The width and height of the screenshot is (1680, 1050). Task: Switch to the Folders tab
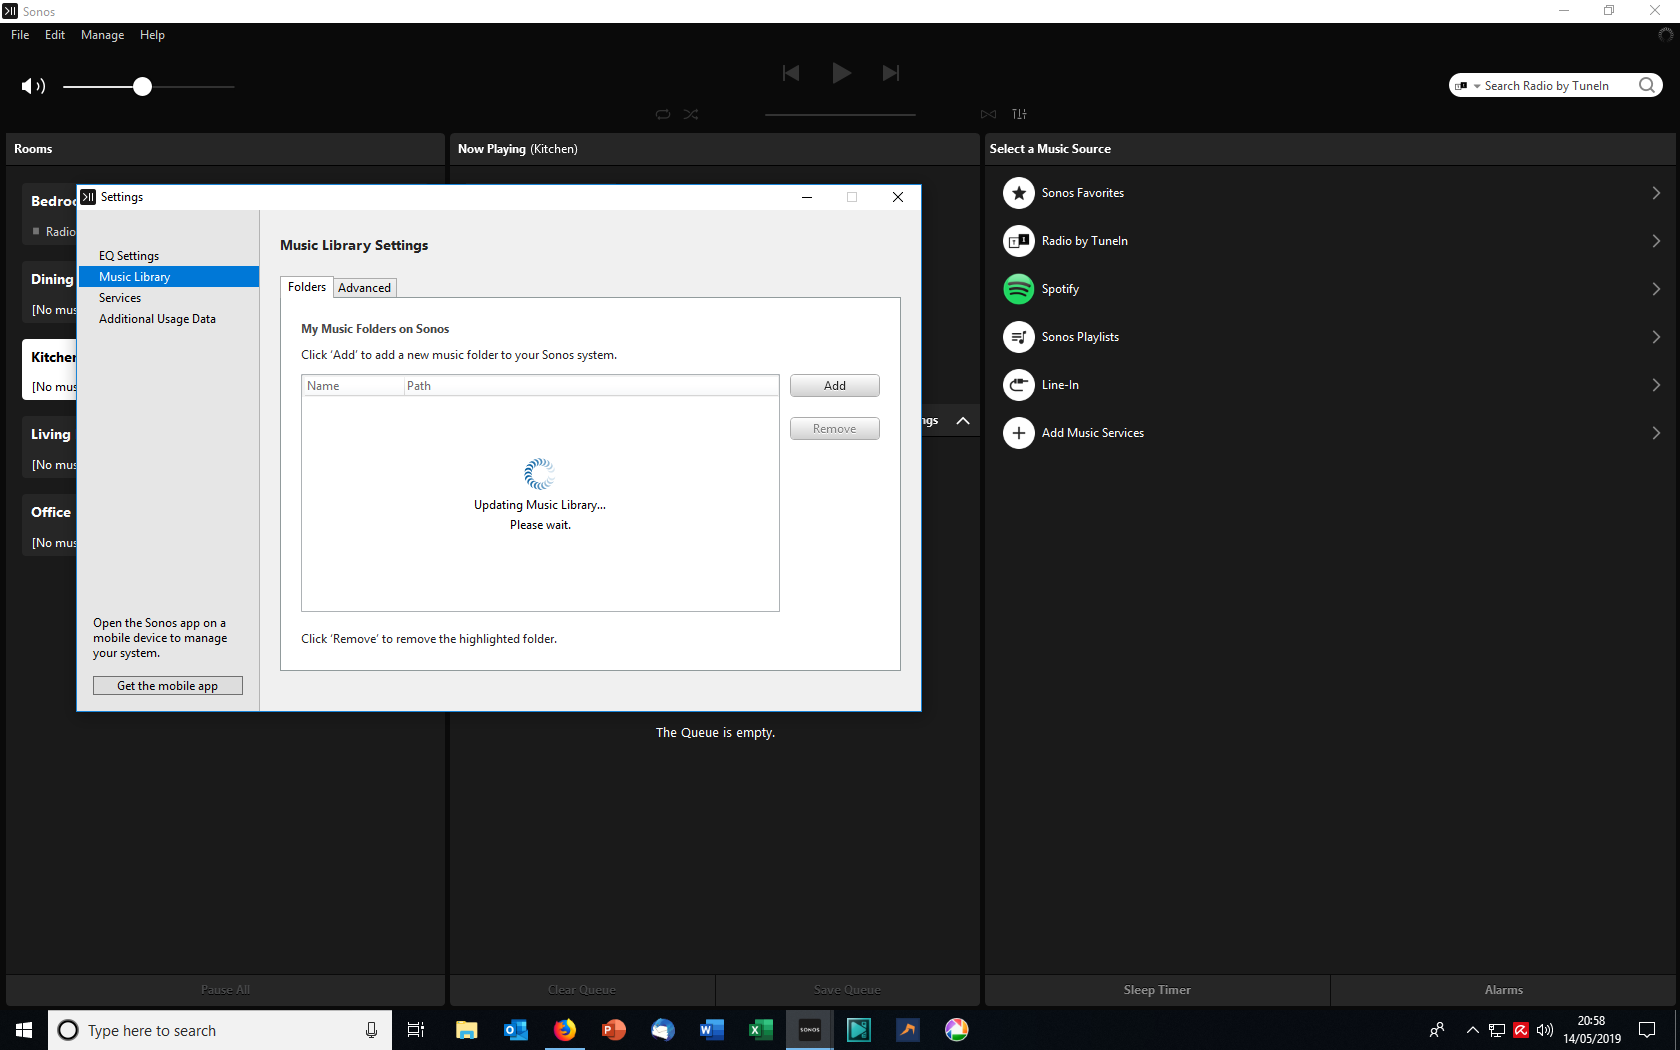tap(307, 287)
